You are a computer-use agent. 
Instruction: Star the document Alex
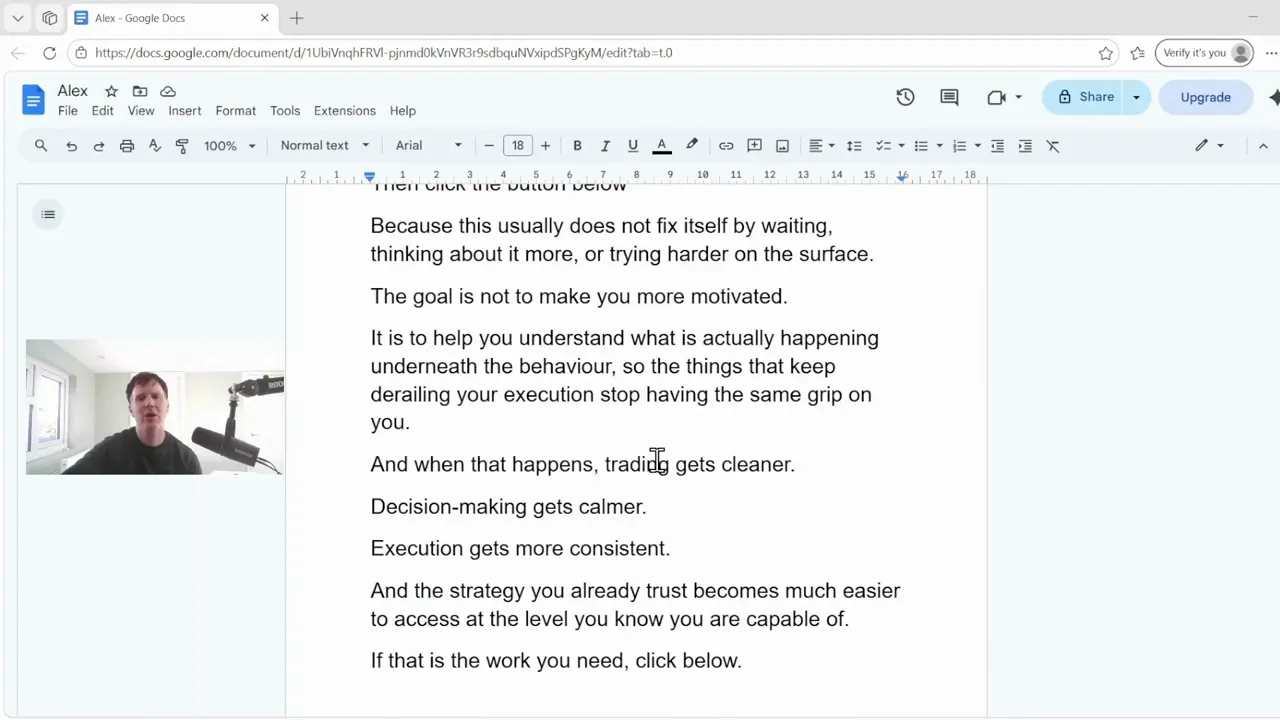pyautogui.click(x=111, y=91)
